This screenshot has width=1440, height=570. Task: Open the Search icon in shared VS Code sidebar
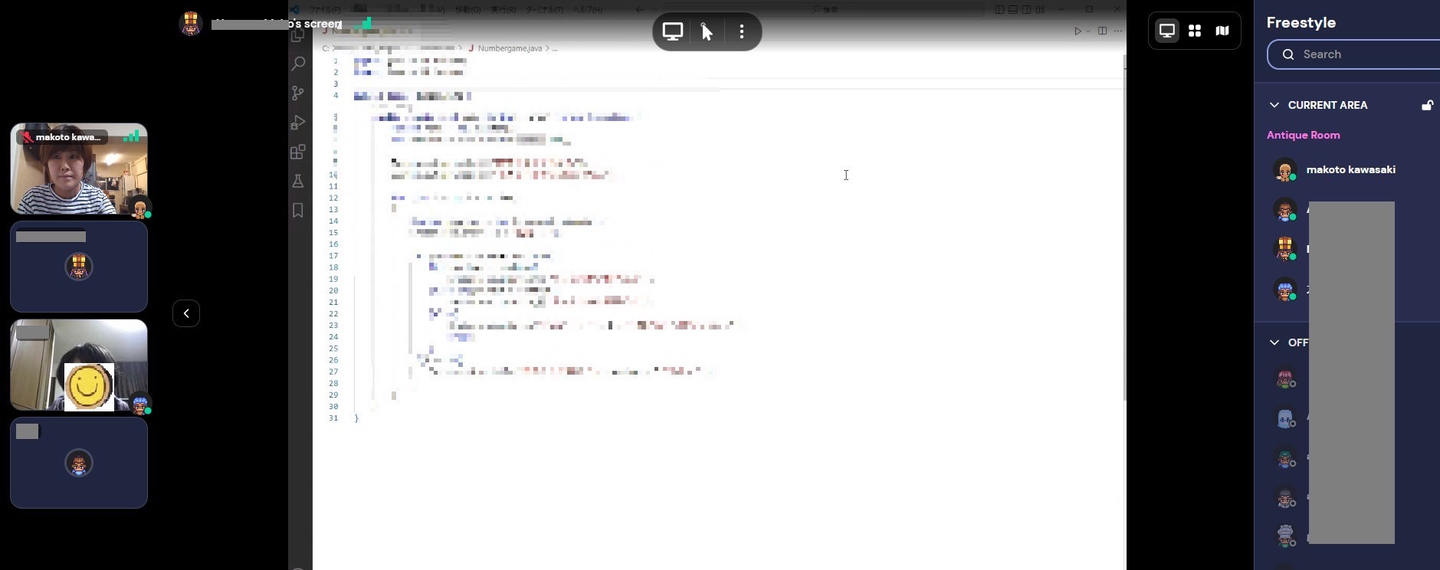point(298,64)
